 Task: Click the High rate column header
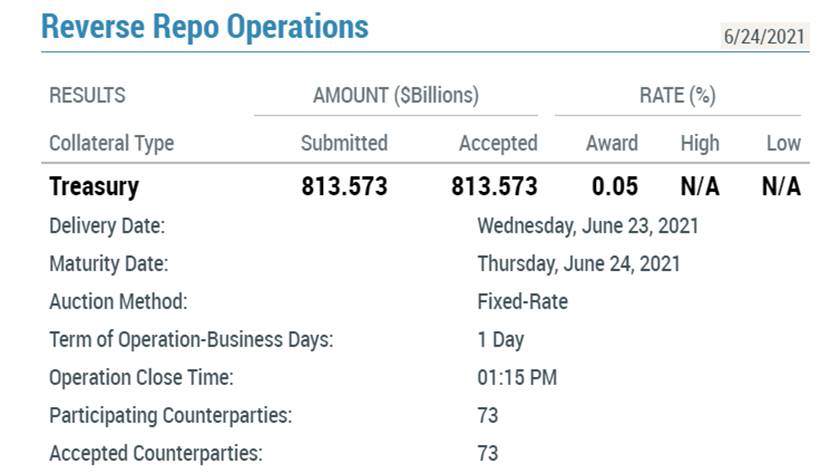coord(700,143)
